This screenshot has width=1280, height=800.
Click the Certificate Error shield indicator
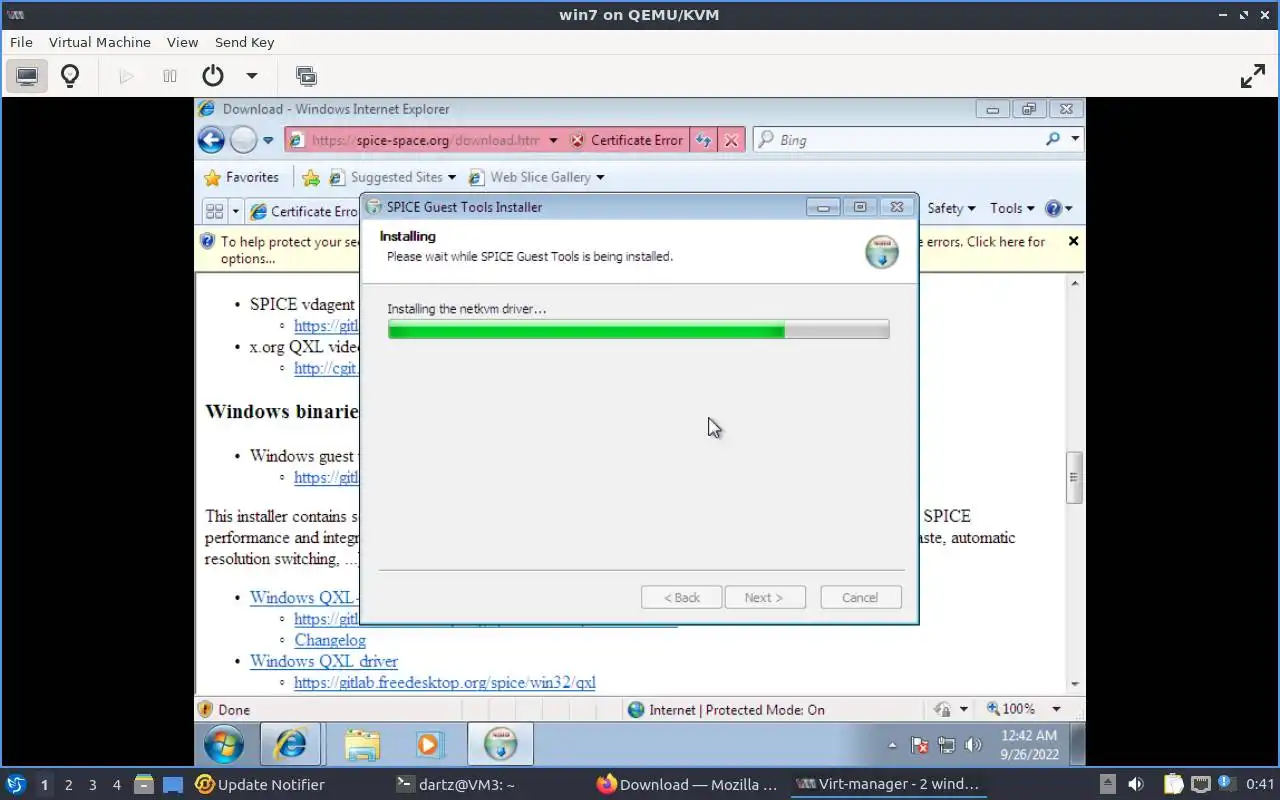pos(627,140)
